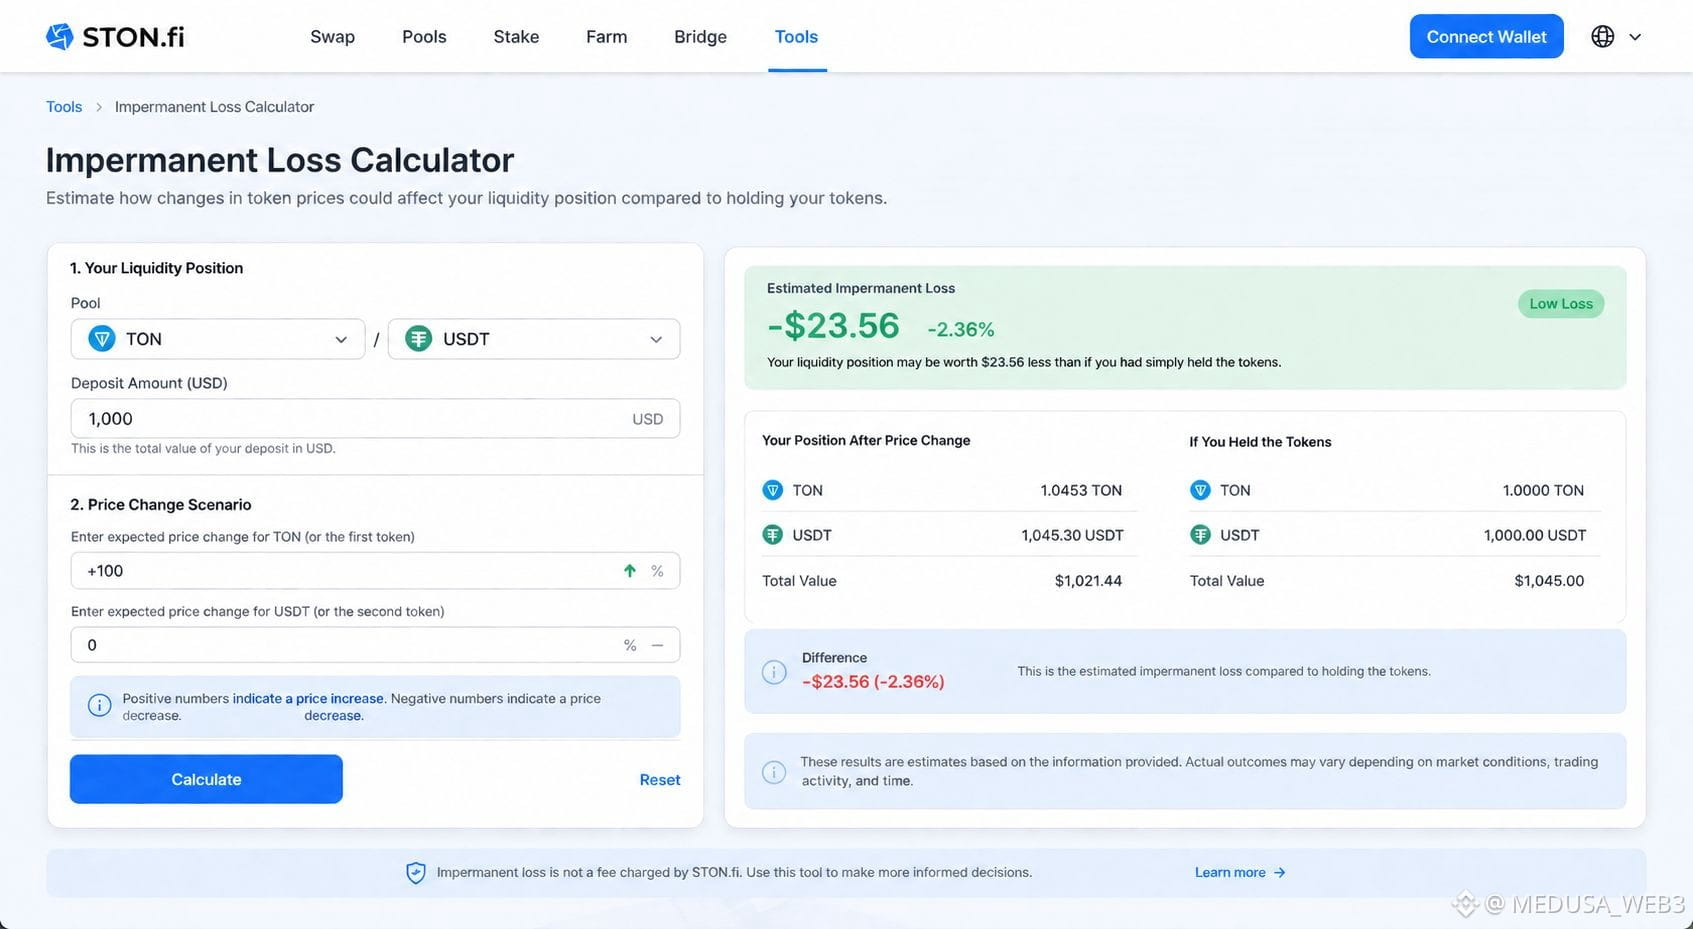Open the Swap page
This screenshot has height=929, width=1693.
coord(332,37)
